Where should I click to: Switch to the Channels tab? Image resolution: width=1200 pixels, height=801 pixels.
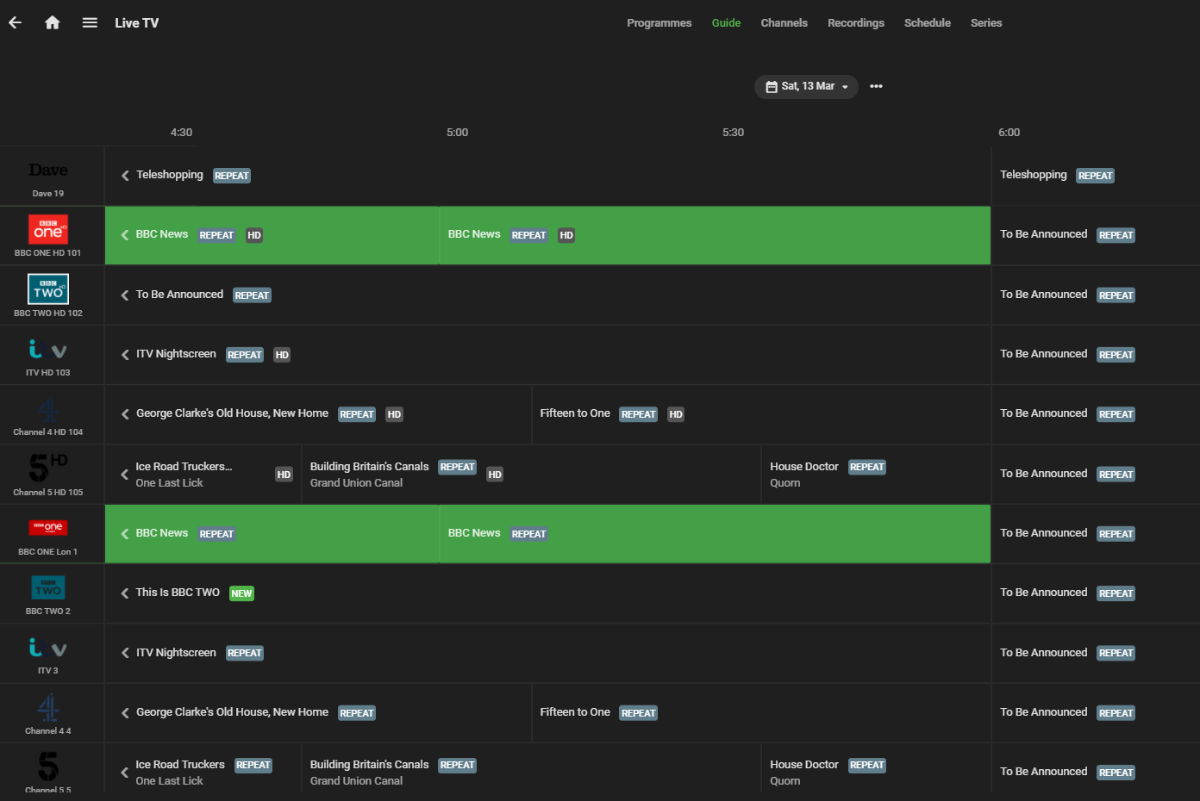(x=784, y=23)
